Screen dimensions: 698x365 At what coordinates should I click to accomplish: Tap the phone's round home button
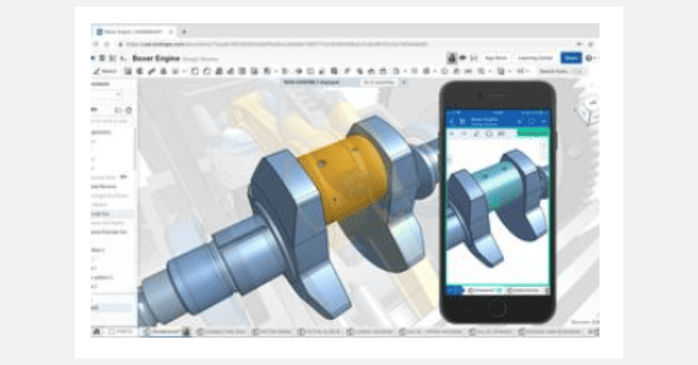(497, 308)
